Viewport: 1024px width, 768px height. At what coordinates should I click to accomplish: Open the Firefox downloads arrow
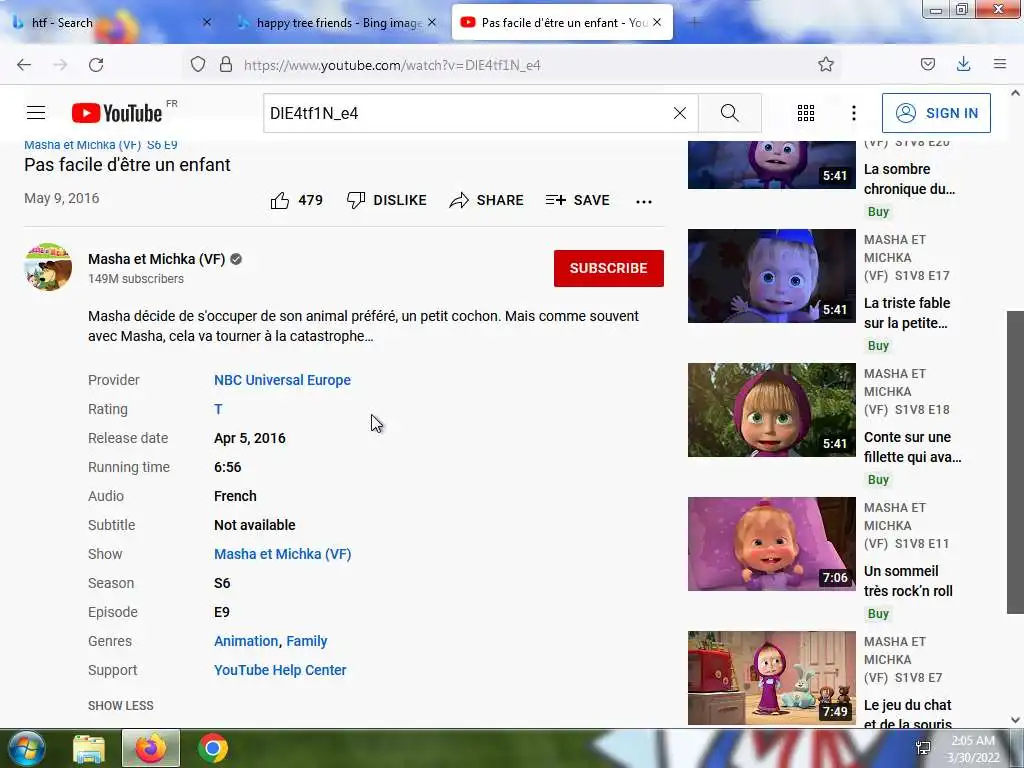pos(963,64)
